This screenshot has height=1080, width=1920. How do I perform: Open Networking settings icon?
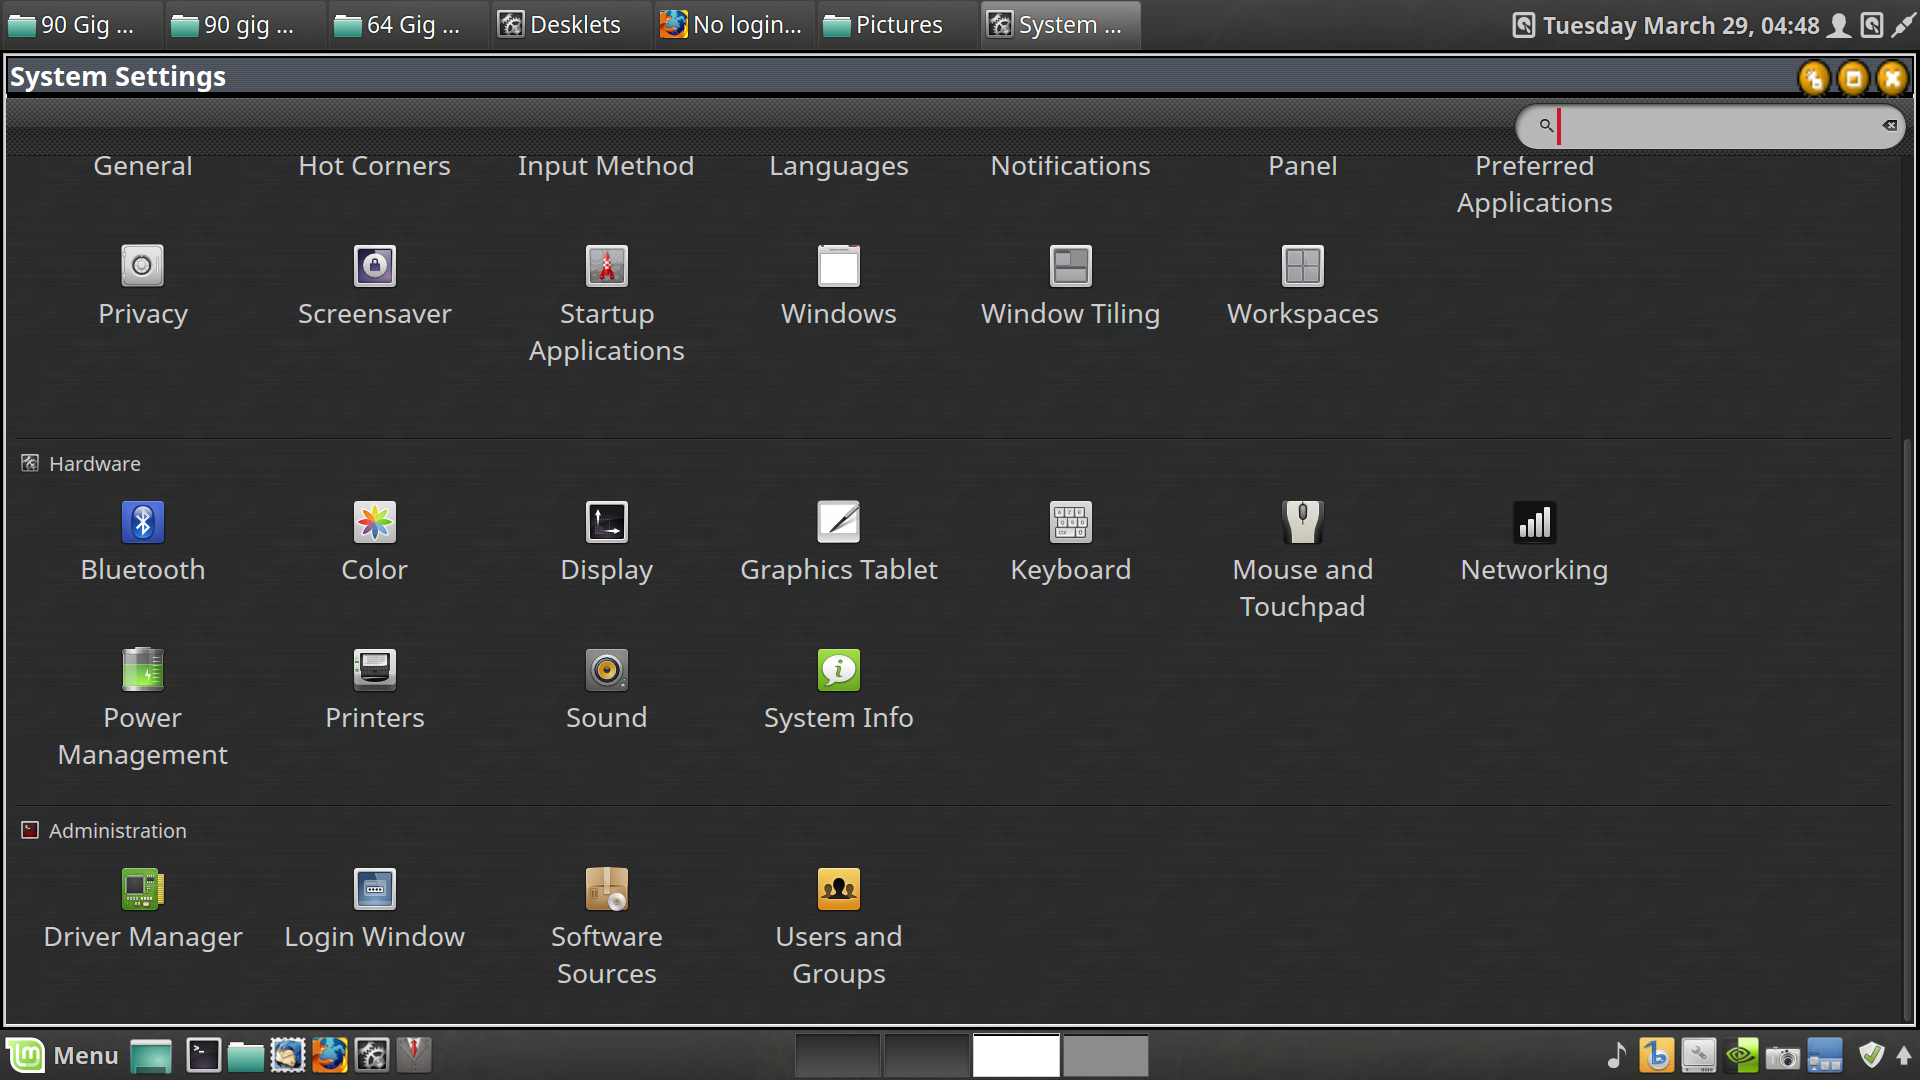[1535, 522]
